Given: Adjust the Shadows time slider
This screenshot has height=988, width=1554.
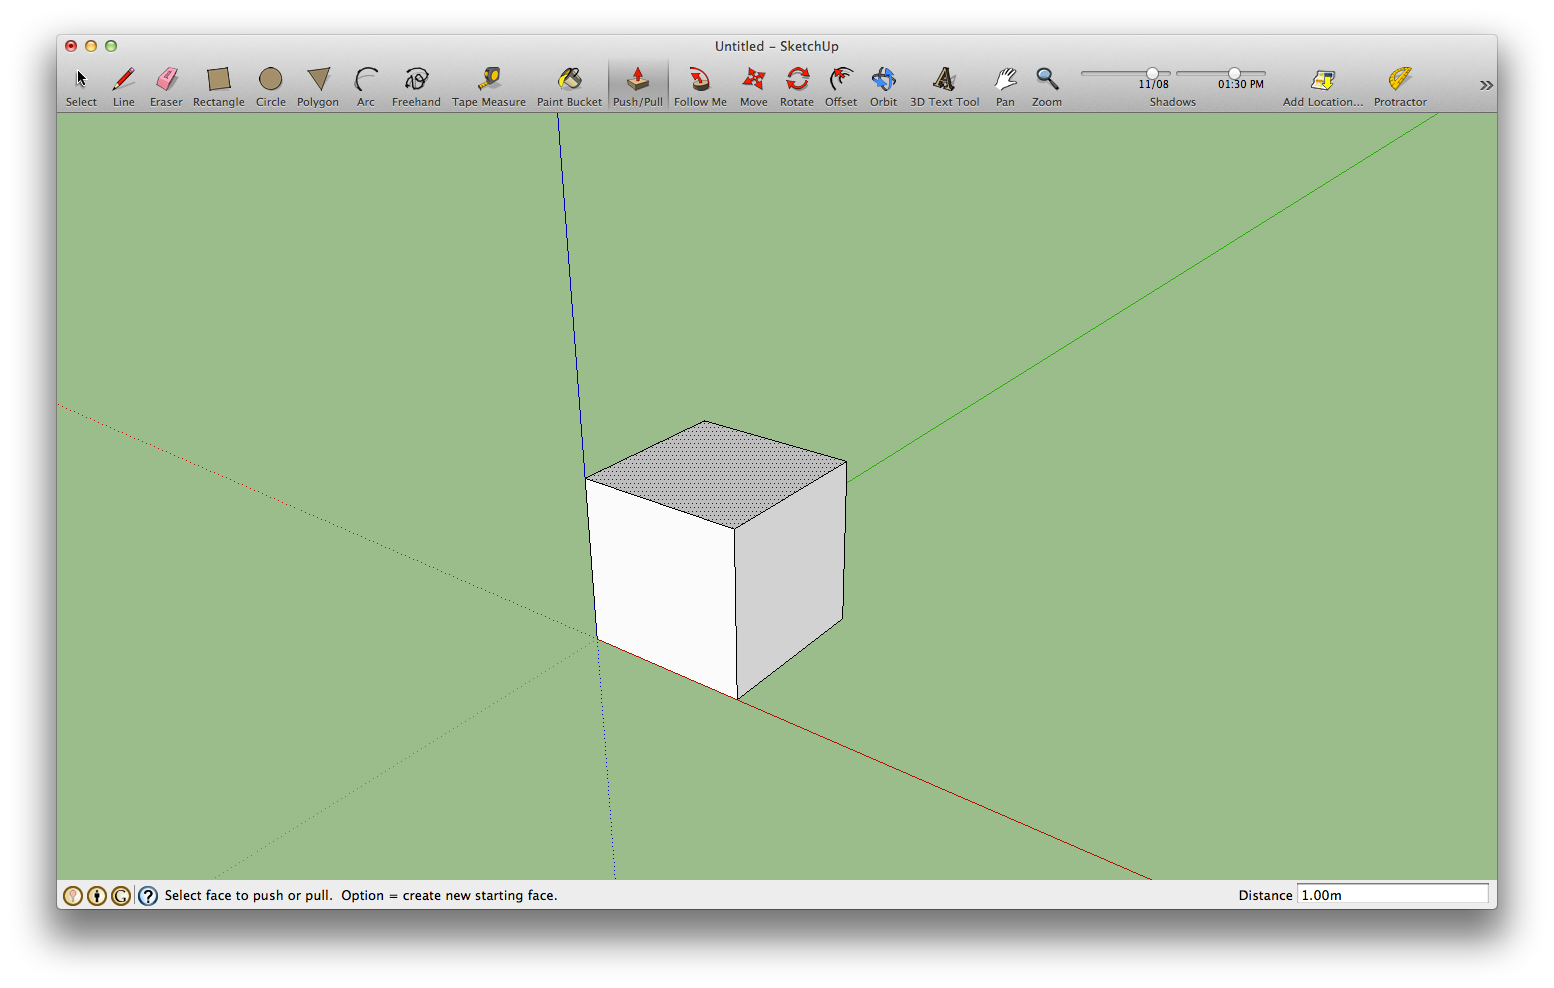Looking at the screenshot, I should click(x=1234, y=72).
